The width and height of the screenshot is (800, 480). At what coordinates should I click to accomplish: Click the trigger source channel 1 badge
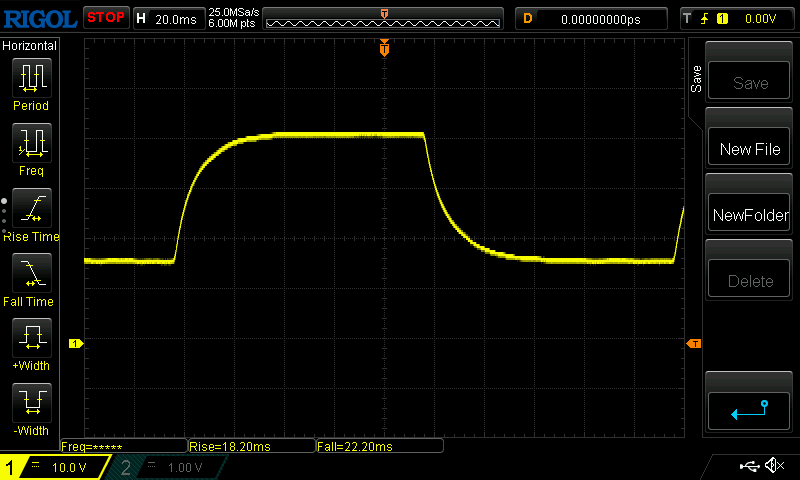coord(722,19)
